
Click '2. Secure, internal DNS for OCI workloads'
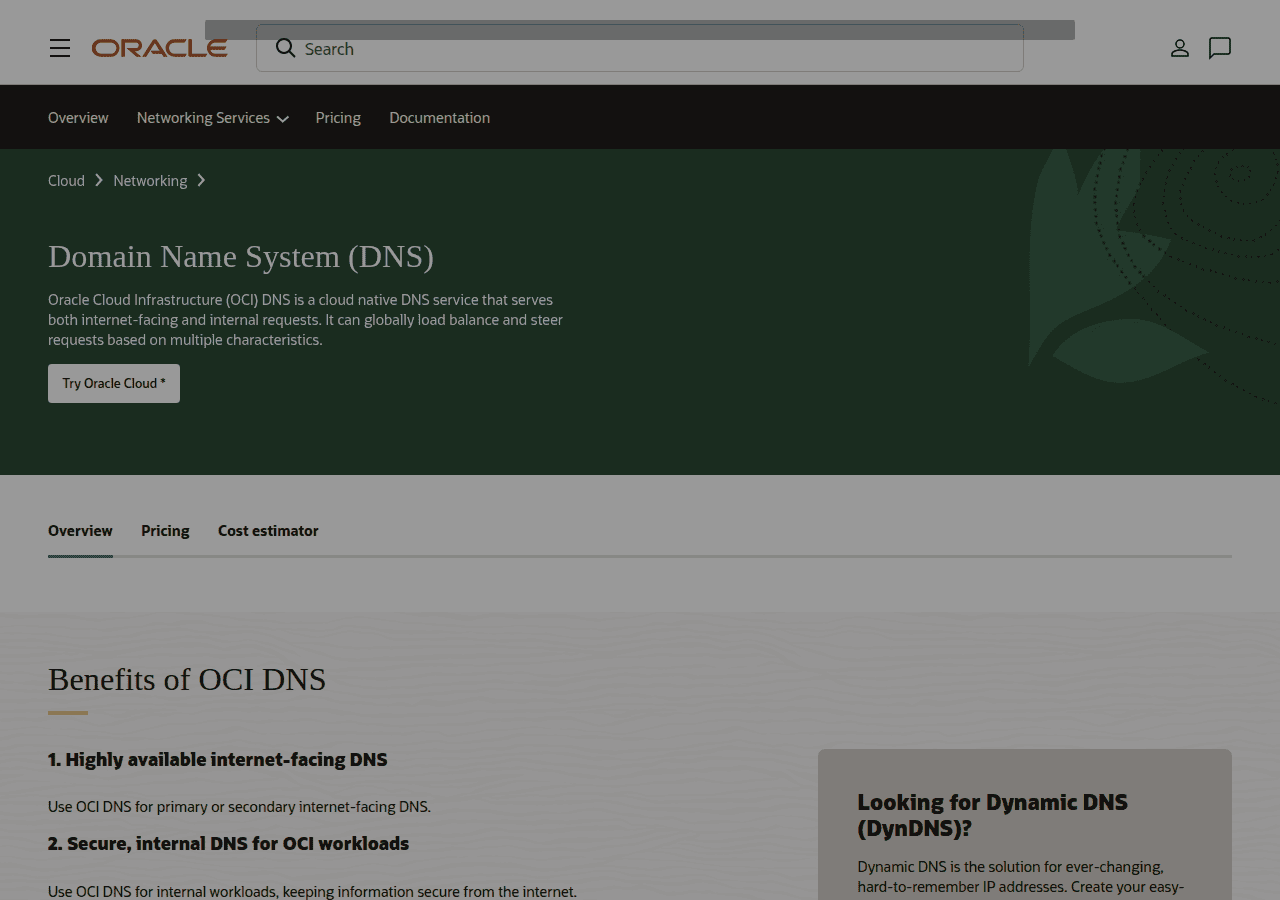(x=228, y=844)
